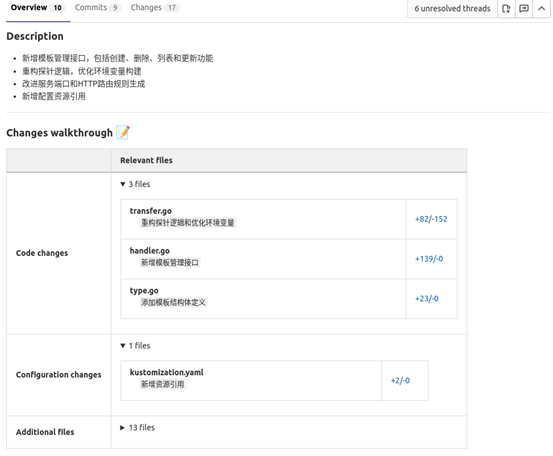Select the kustomization.yaml file entry
The width and height of the screenshot is (553, 456).
pyautogui.click(x=166, y=372)
